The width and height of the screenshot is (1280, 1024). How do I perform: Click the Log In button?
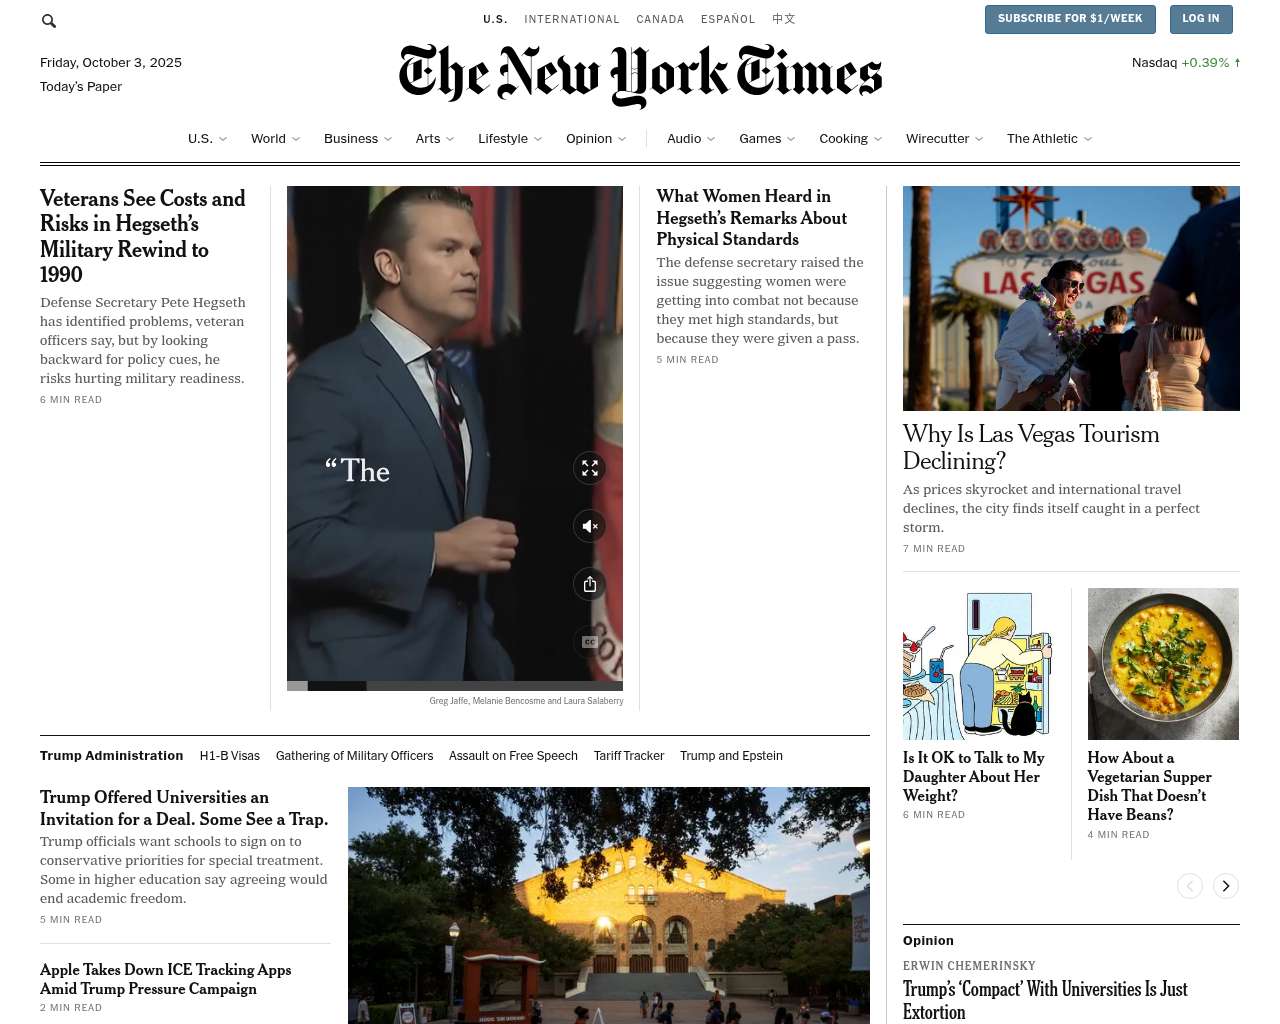pos(1201,19)
